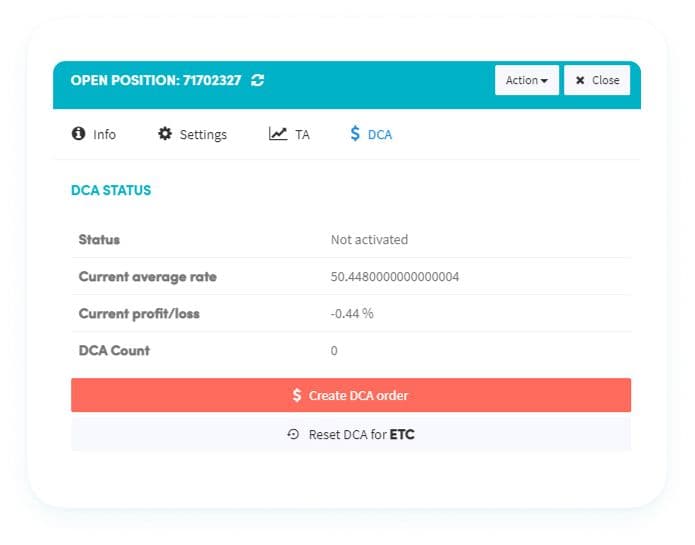Open the Settings tab
695x545 pixels.
pyautogui.click(x=203, y=134)
